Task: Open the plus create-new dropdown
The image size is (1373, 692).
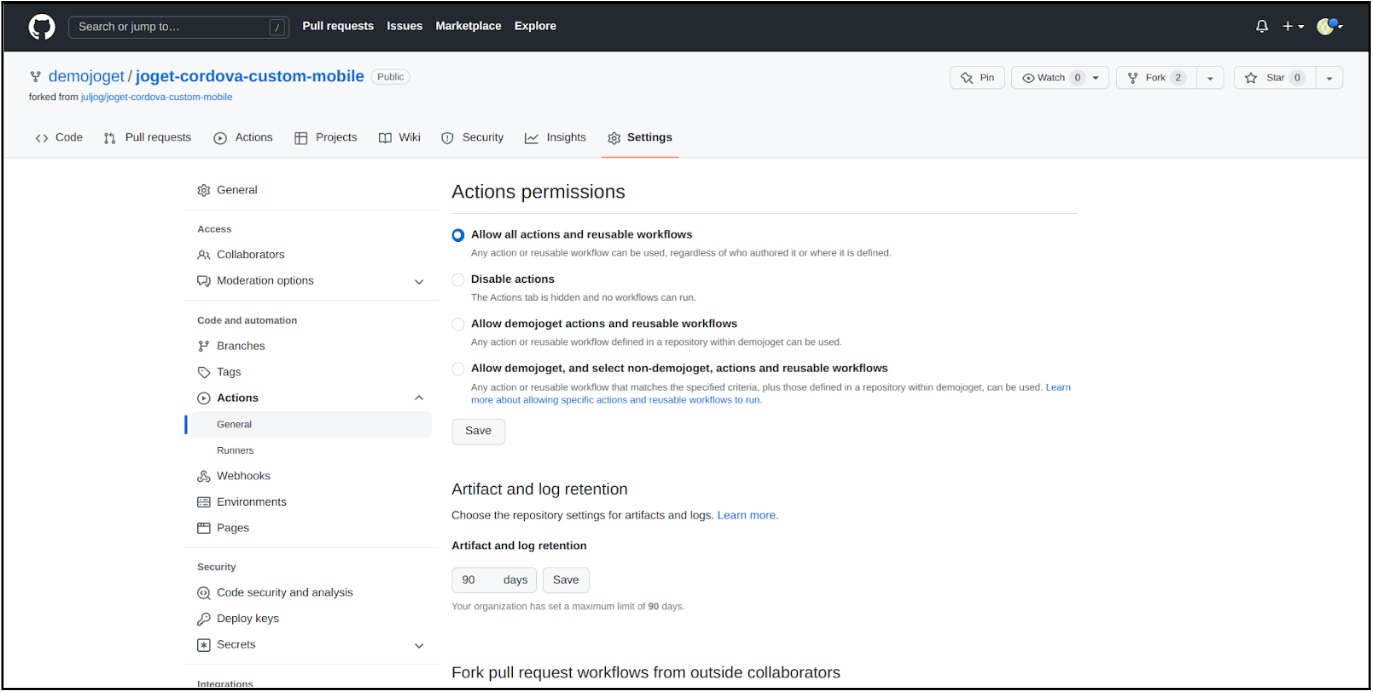Action: click(x=1293, y=27)
